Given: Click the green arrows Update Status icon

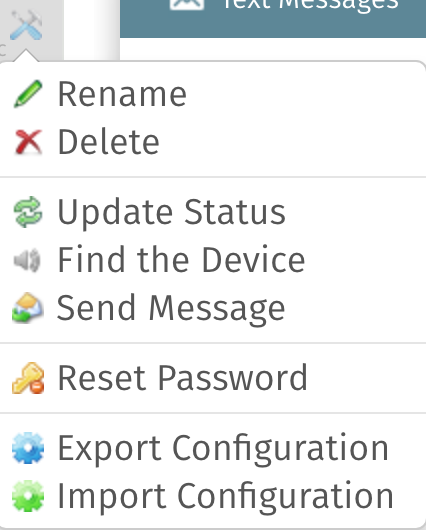Looking at the screenshot, I should pyautogui.click(x=28, y=212).
